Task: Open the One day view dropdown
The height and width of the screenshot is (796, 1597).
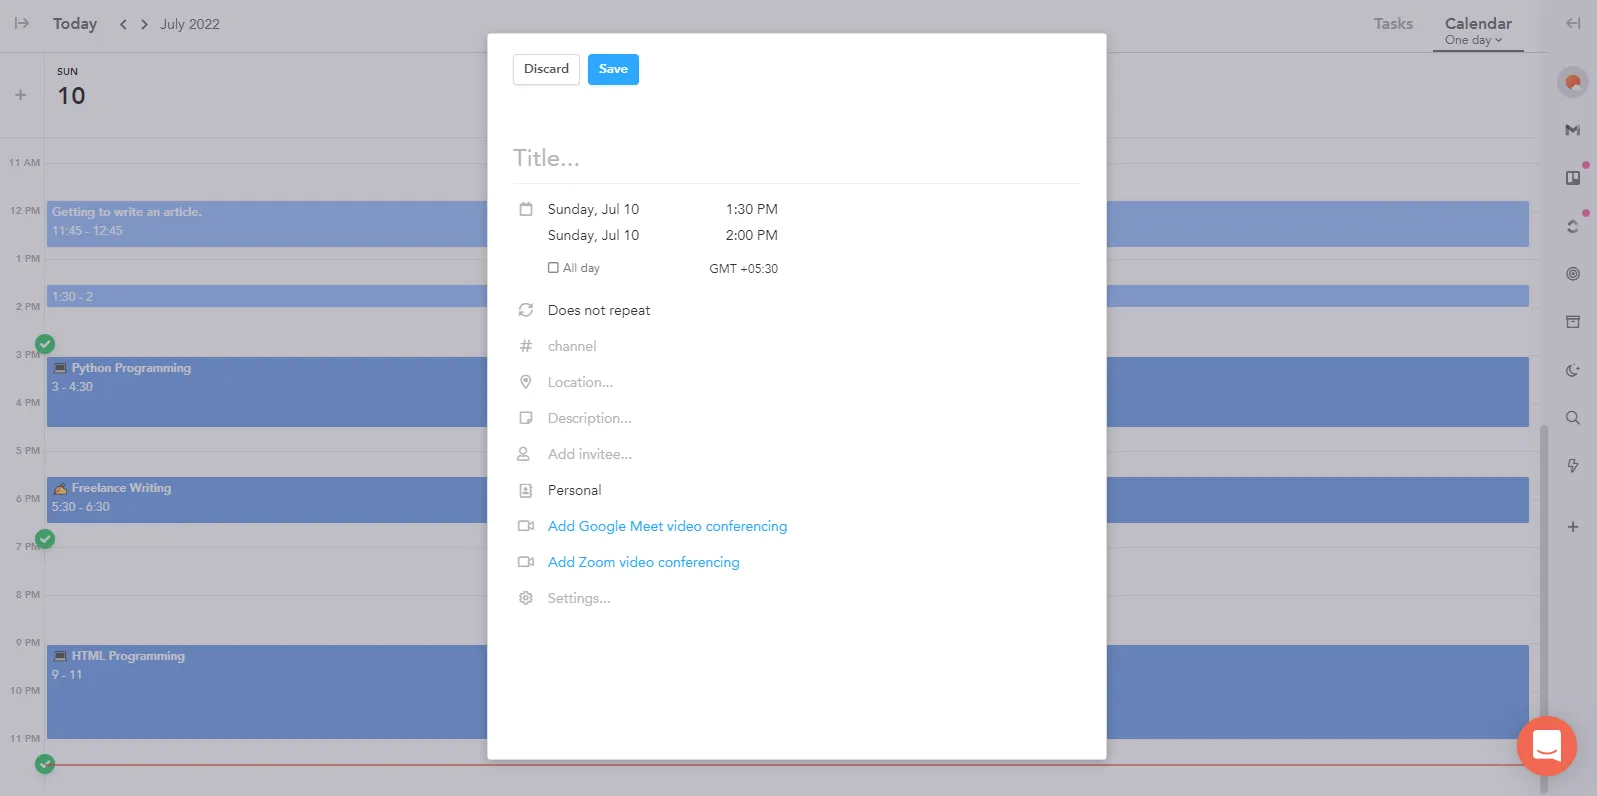Action: point(1473,40)
